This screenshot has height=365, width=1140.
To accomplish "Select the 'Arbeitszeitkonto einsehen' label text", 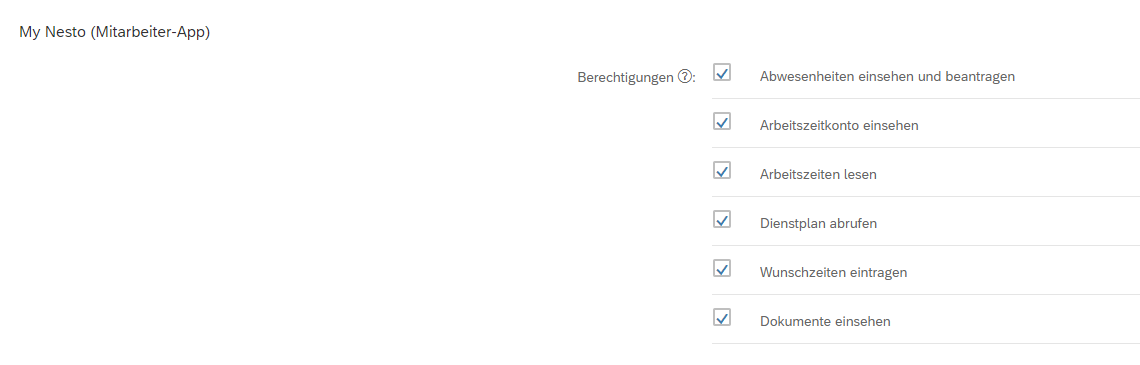I will point(839,125).
